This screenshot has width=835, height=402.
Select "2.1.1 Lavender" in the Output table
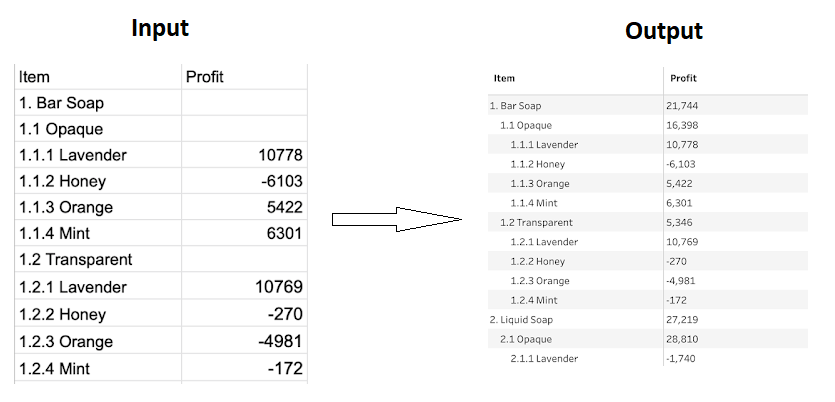click(x=543, y=358)
